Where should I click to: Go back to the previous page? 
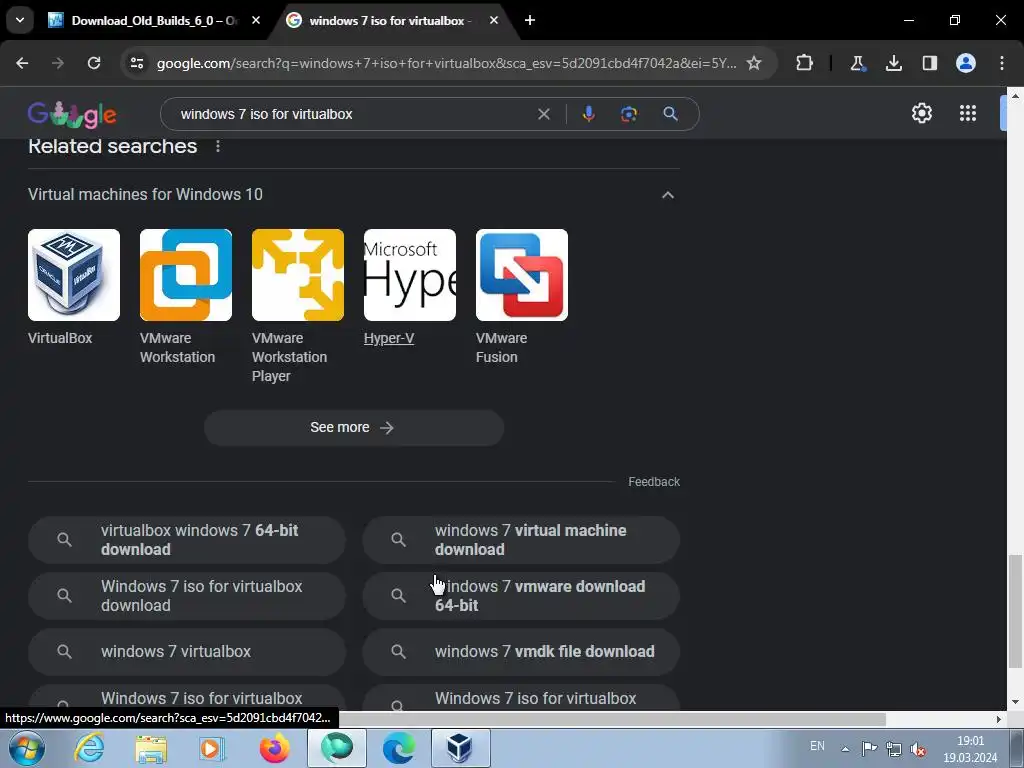(22, 63)
